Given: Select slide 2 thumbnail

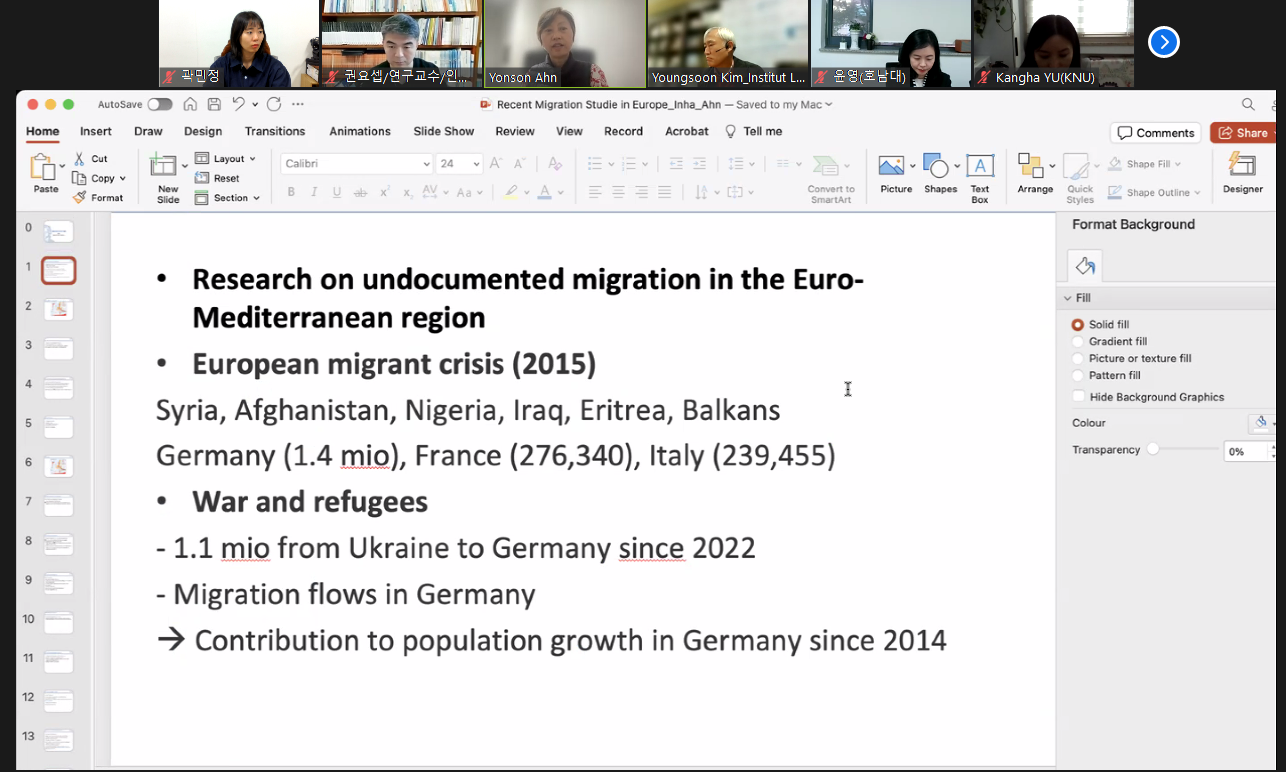Looking at the screenshot, I should [x=58, y=309].
